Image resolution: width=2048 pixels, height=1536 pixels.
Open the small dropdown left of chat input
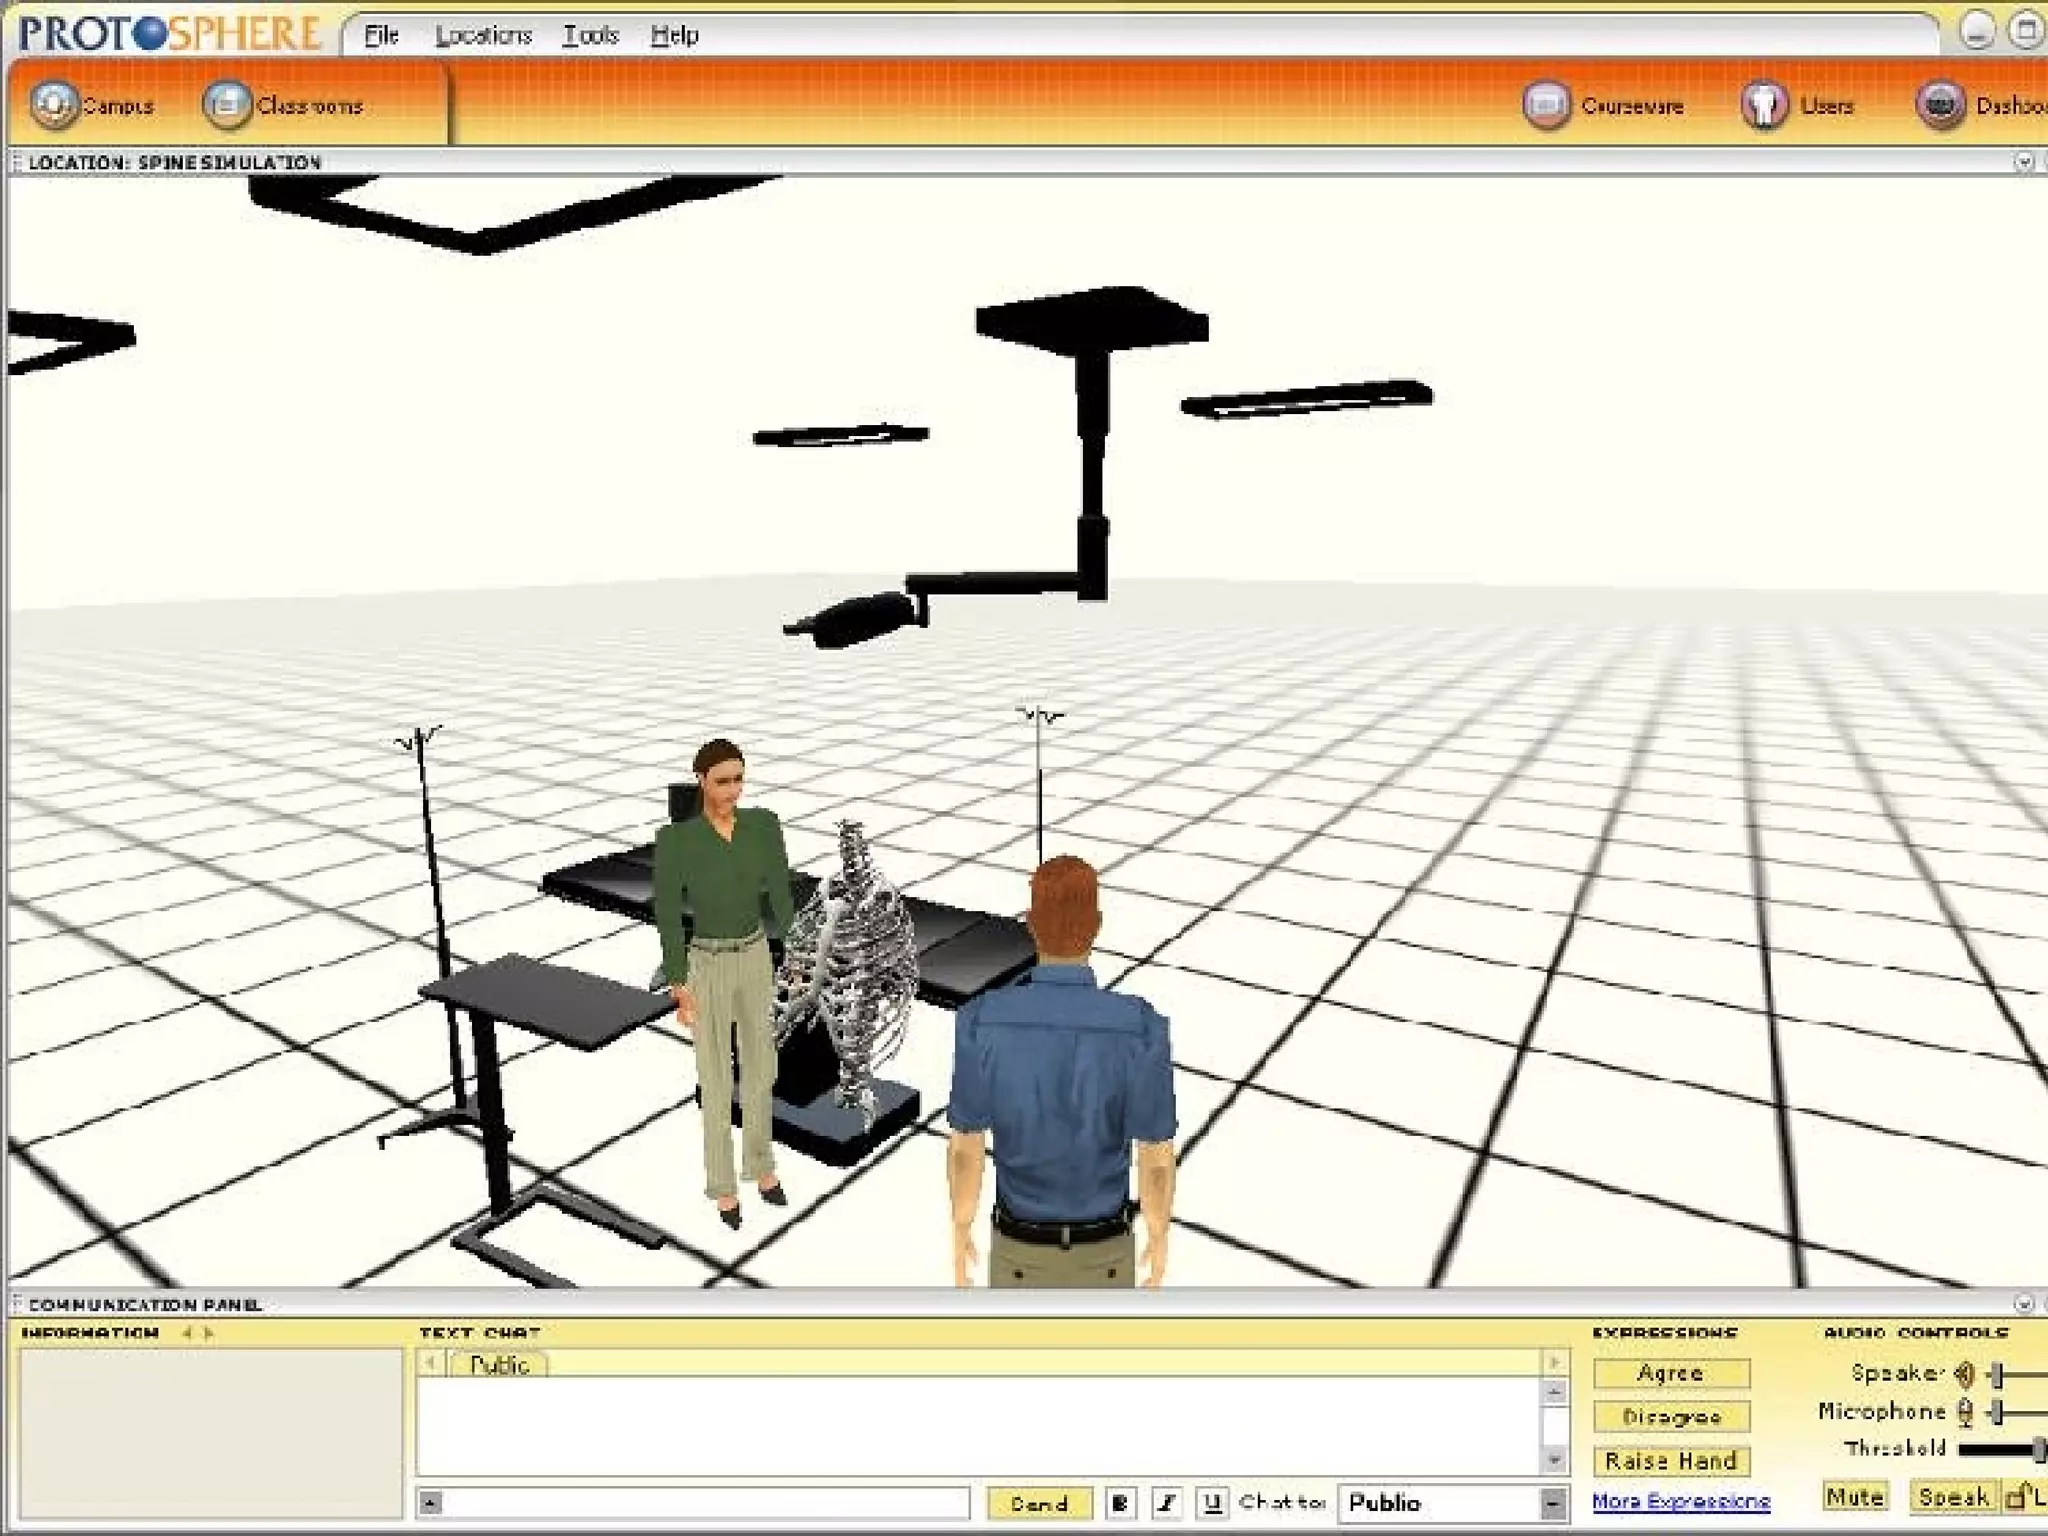(430, 1502)
